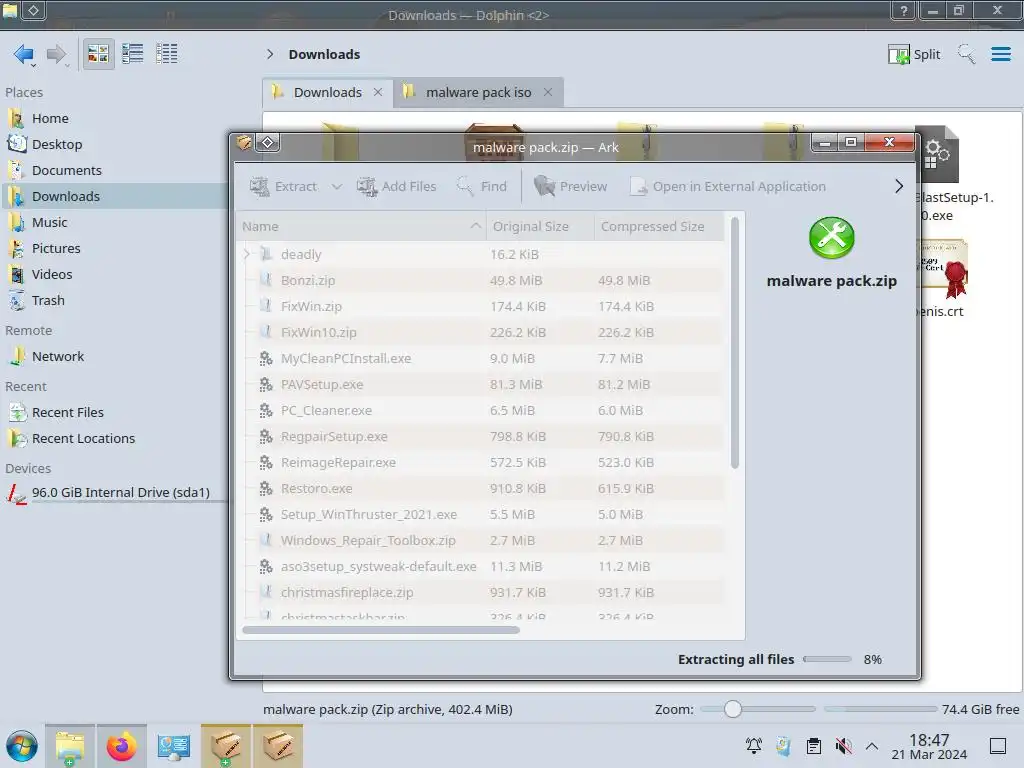The image size is (1024, 768).
Task: Switch Dolphin to Compact view mode
Action: pos(133,54)
